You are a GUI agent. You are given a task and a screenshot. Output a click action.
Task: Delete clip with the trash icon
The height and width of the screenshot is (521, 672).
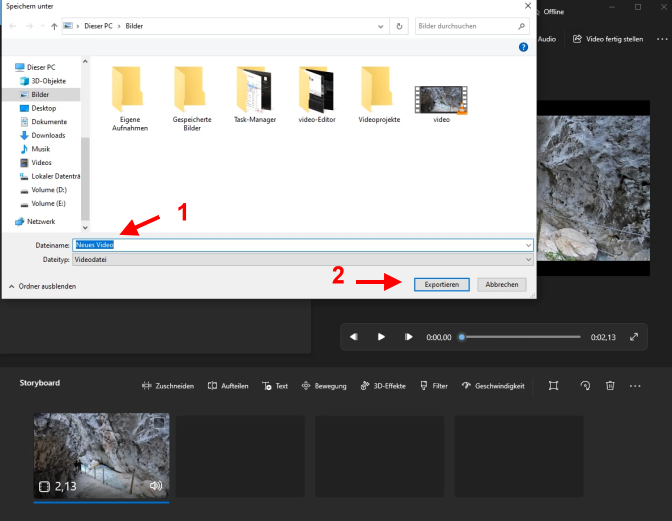tap(610, 386)
